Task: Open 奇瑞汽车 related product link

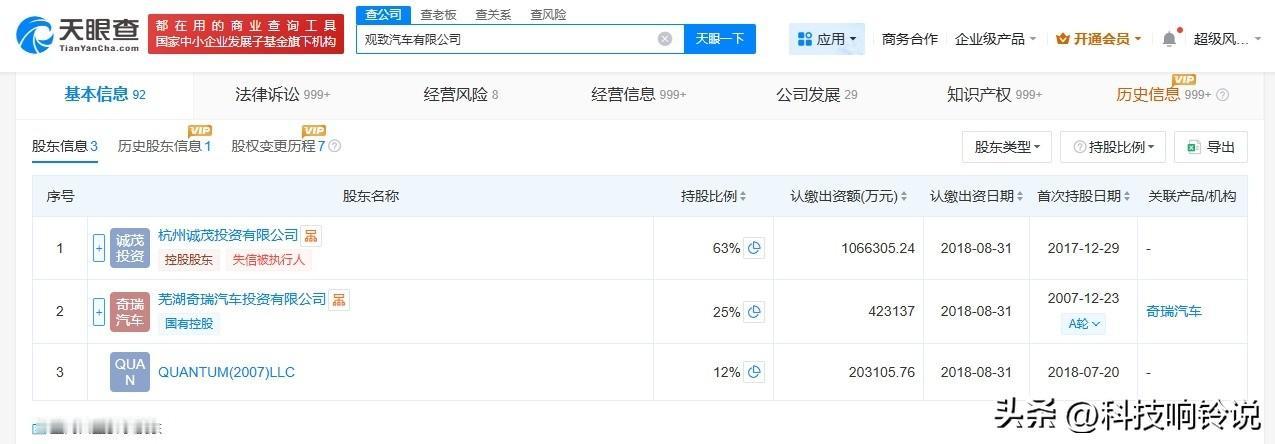Action: tap(1174, 312)
